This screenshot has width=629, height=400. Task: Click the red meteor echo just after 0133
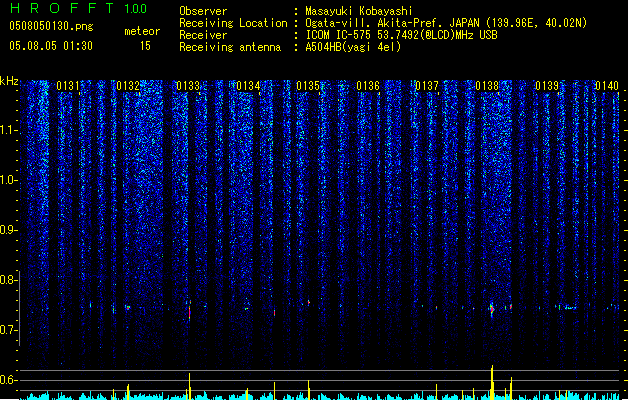[x=189, y=311]
